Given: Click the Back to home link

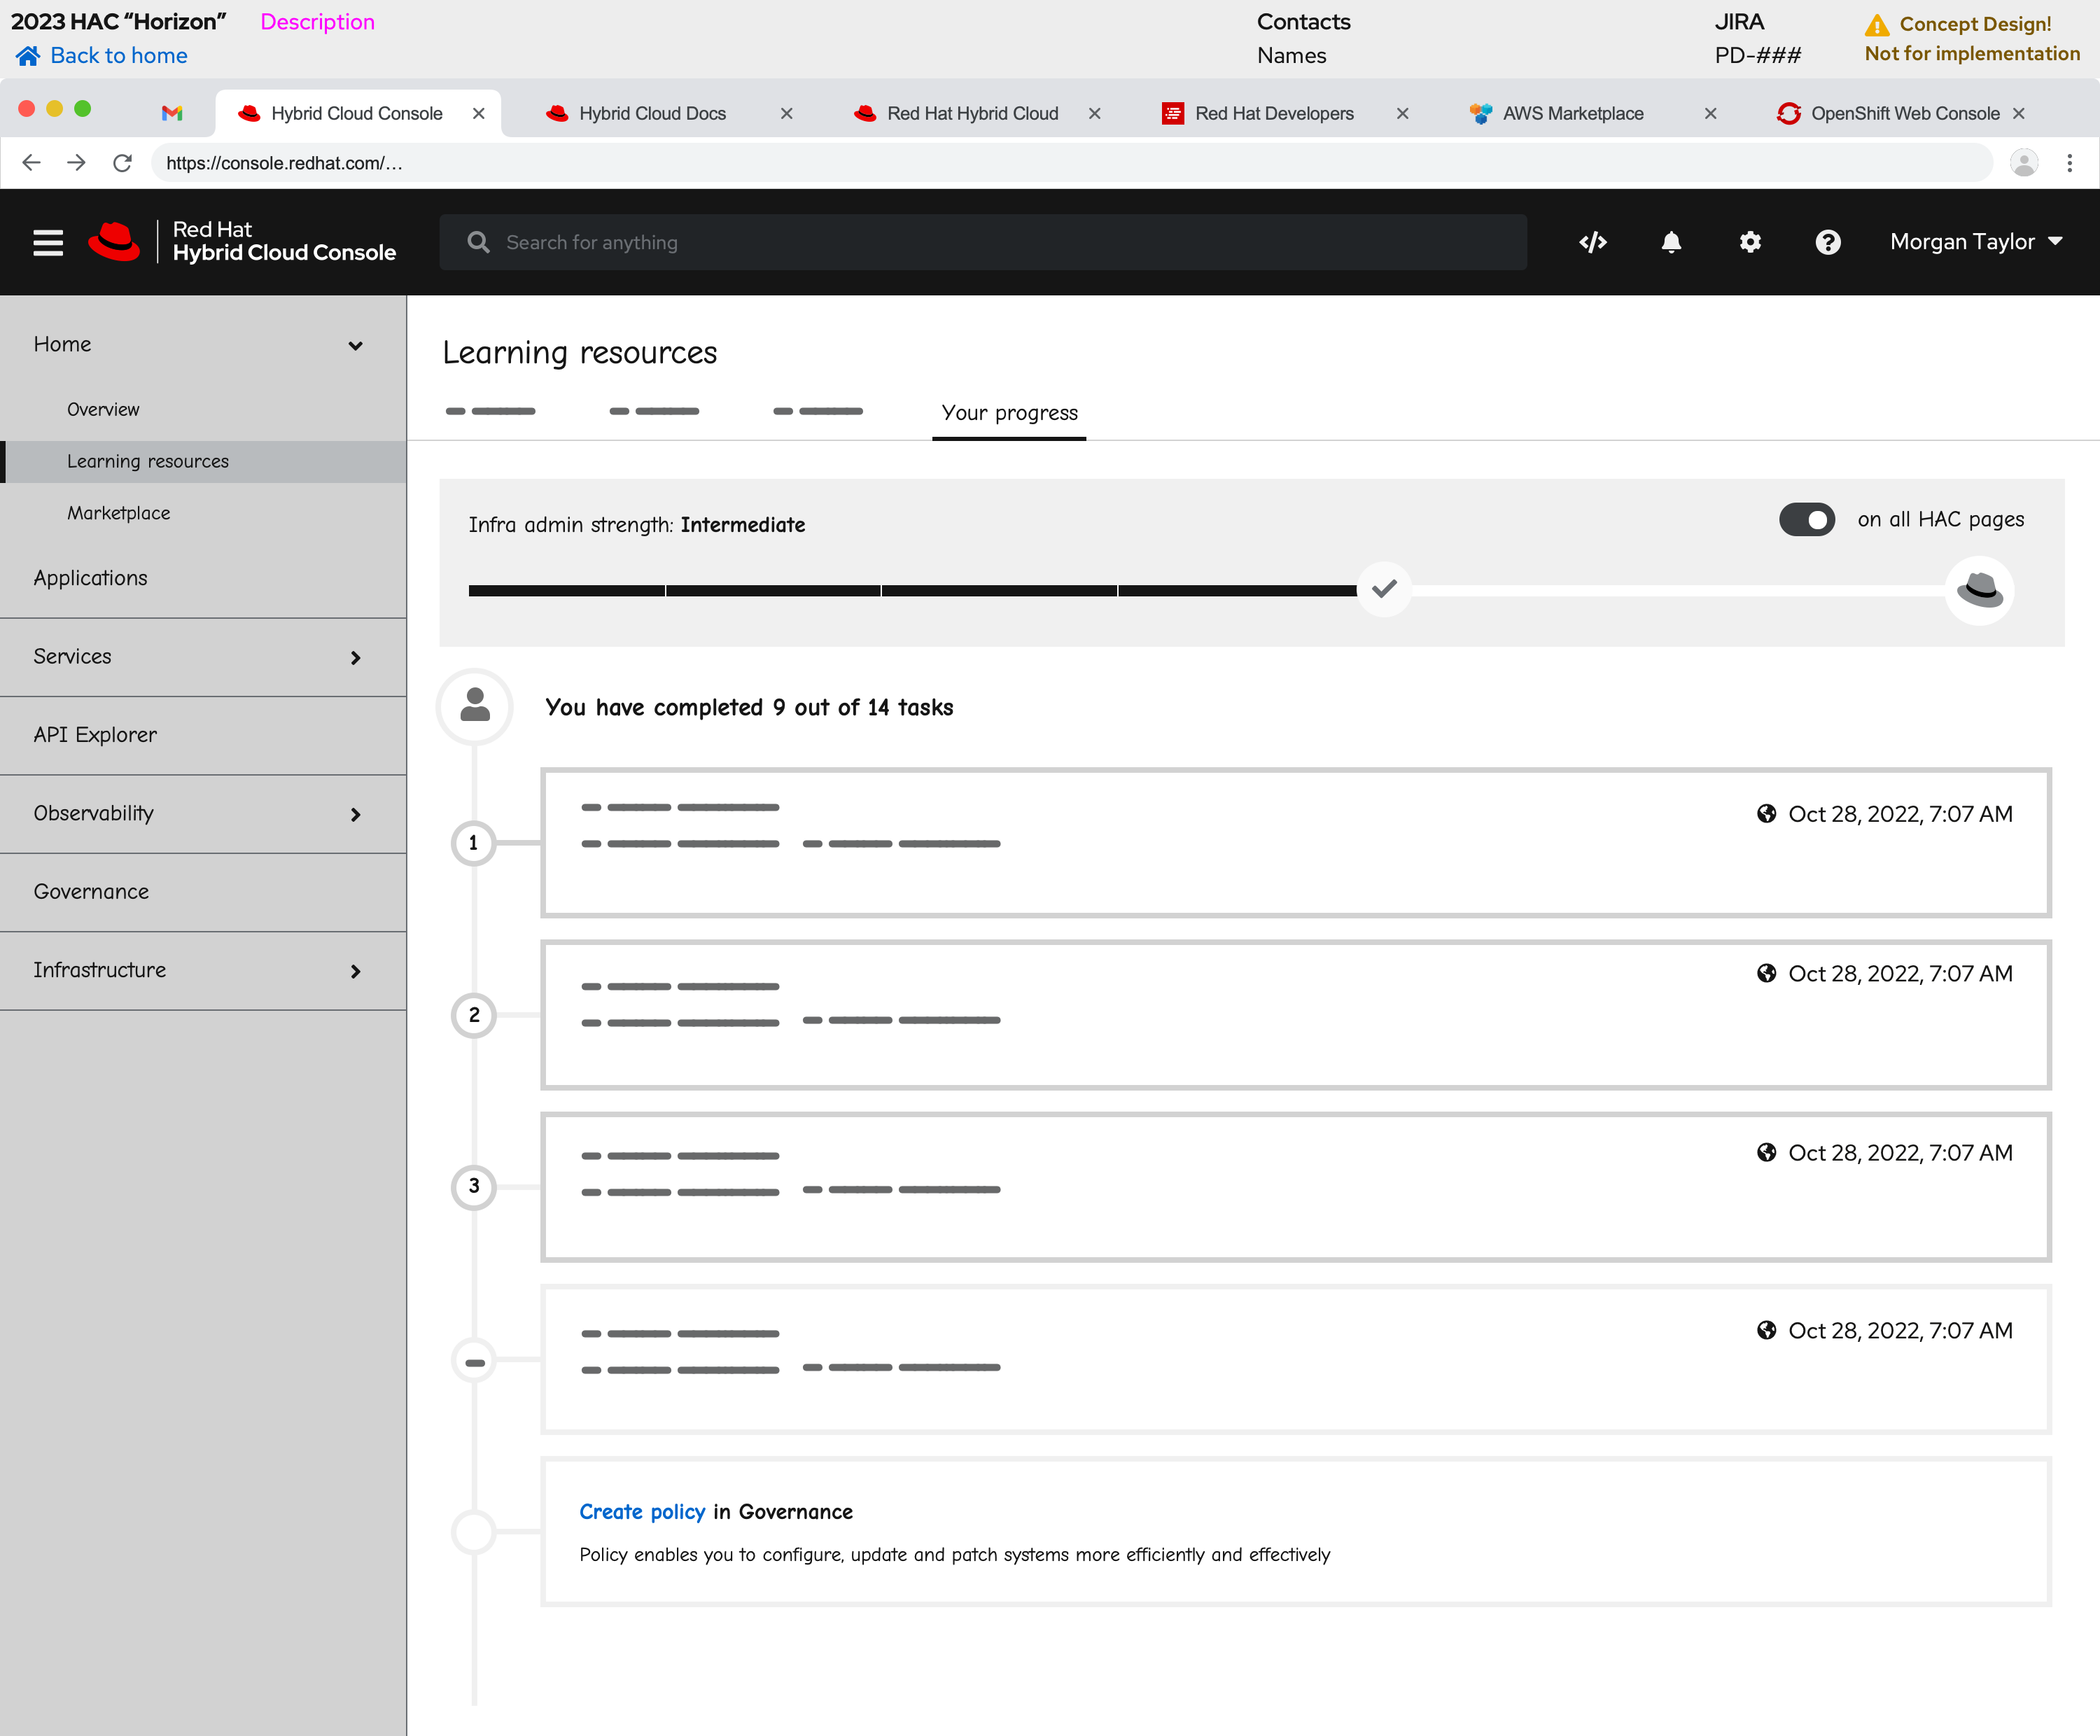Looking at the screenshot, I should [118, 55].
